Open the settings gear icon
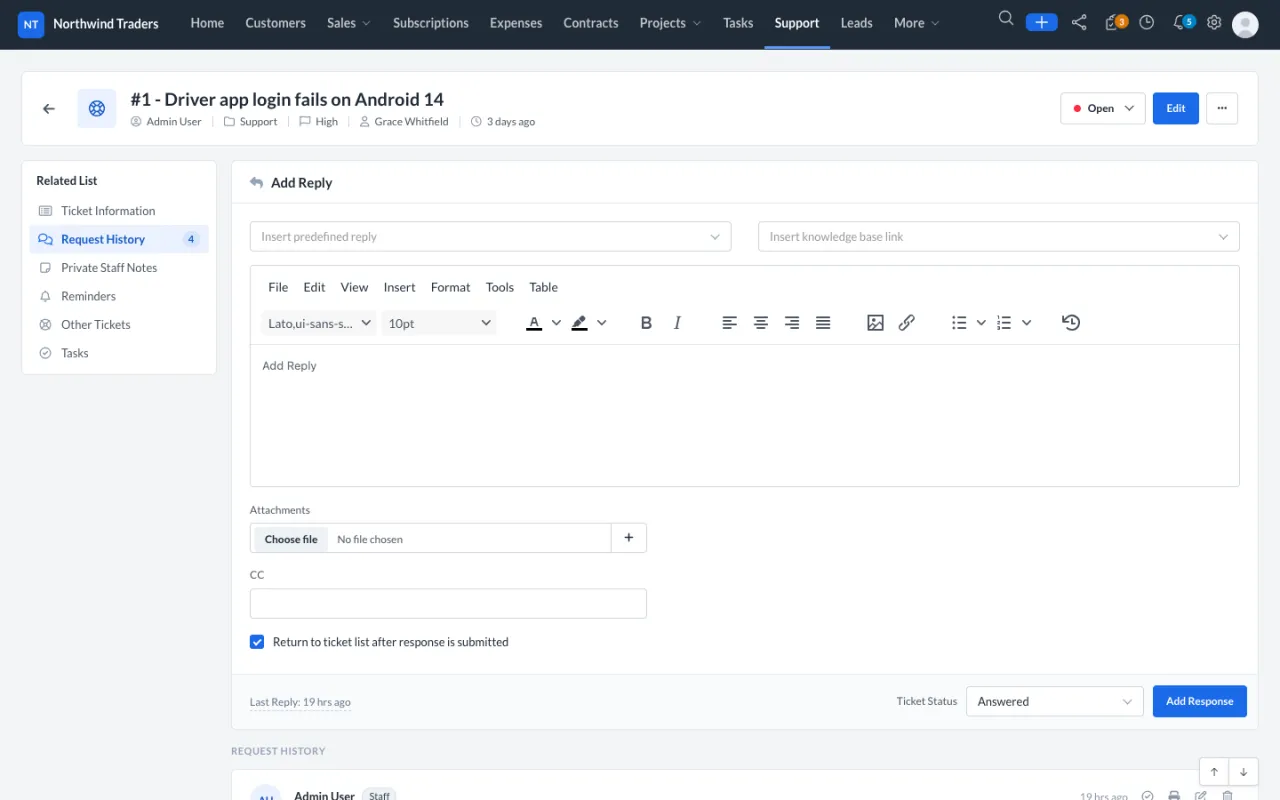The height and width of the screenshot is (800, 1280). [x=1214, y=22]
